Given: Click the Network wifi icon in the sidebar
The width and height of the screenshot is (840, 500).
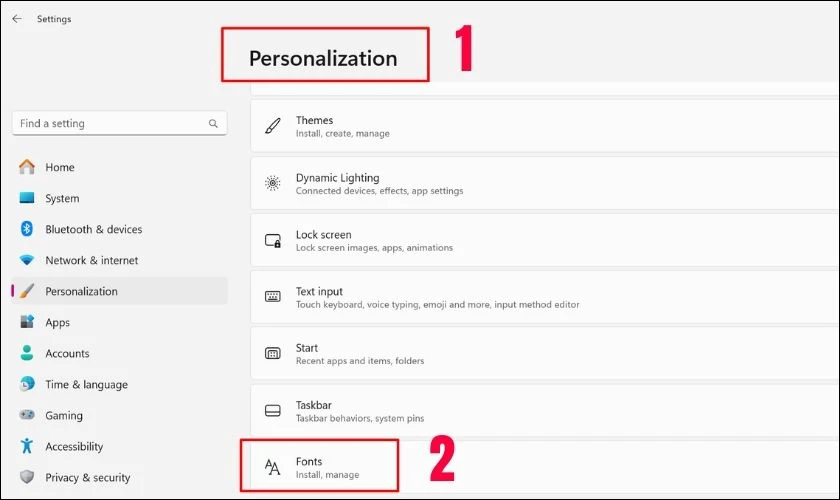Looking at the screenshot, I should click(x=27, y=260).
